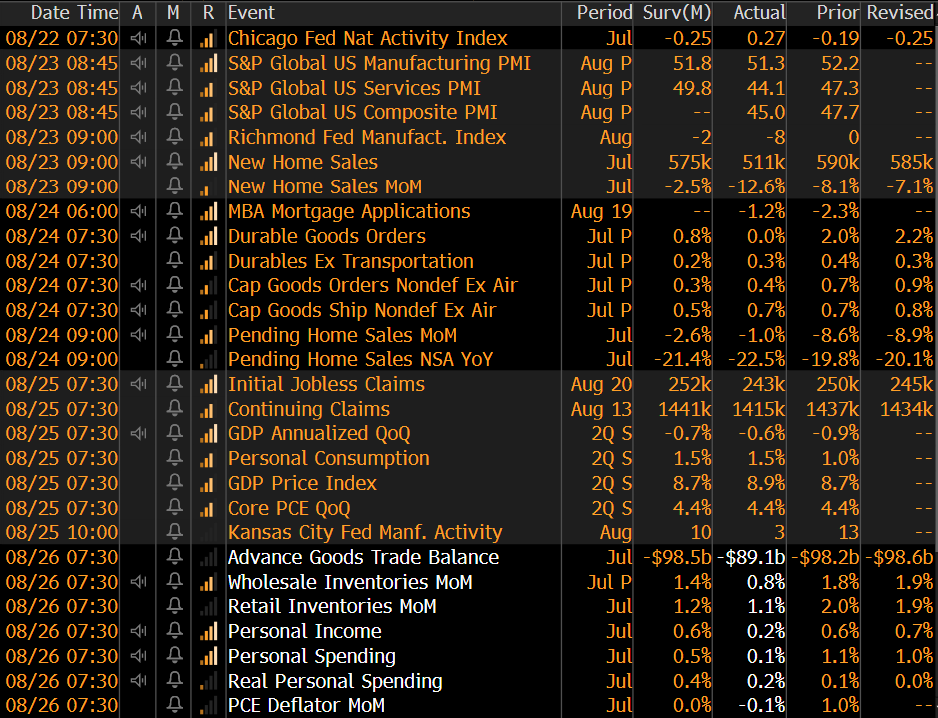Viewport: 938px width, 718px height.
Task: Click the relevance bars icon for MBA Mortgage Applications
Action: click(208, 212)
